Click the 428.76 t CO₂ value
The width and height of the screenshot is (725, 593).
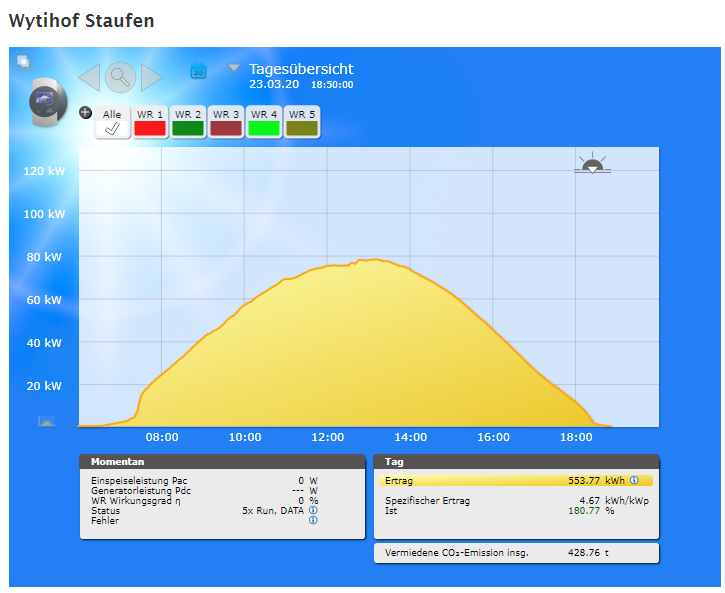coord(588,553)
